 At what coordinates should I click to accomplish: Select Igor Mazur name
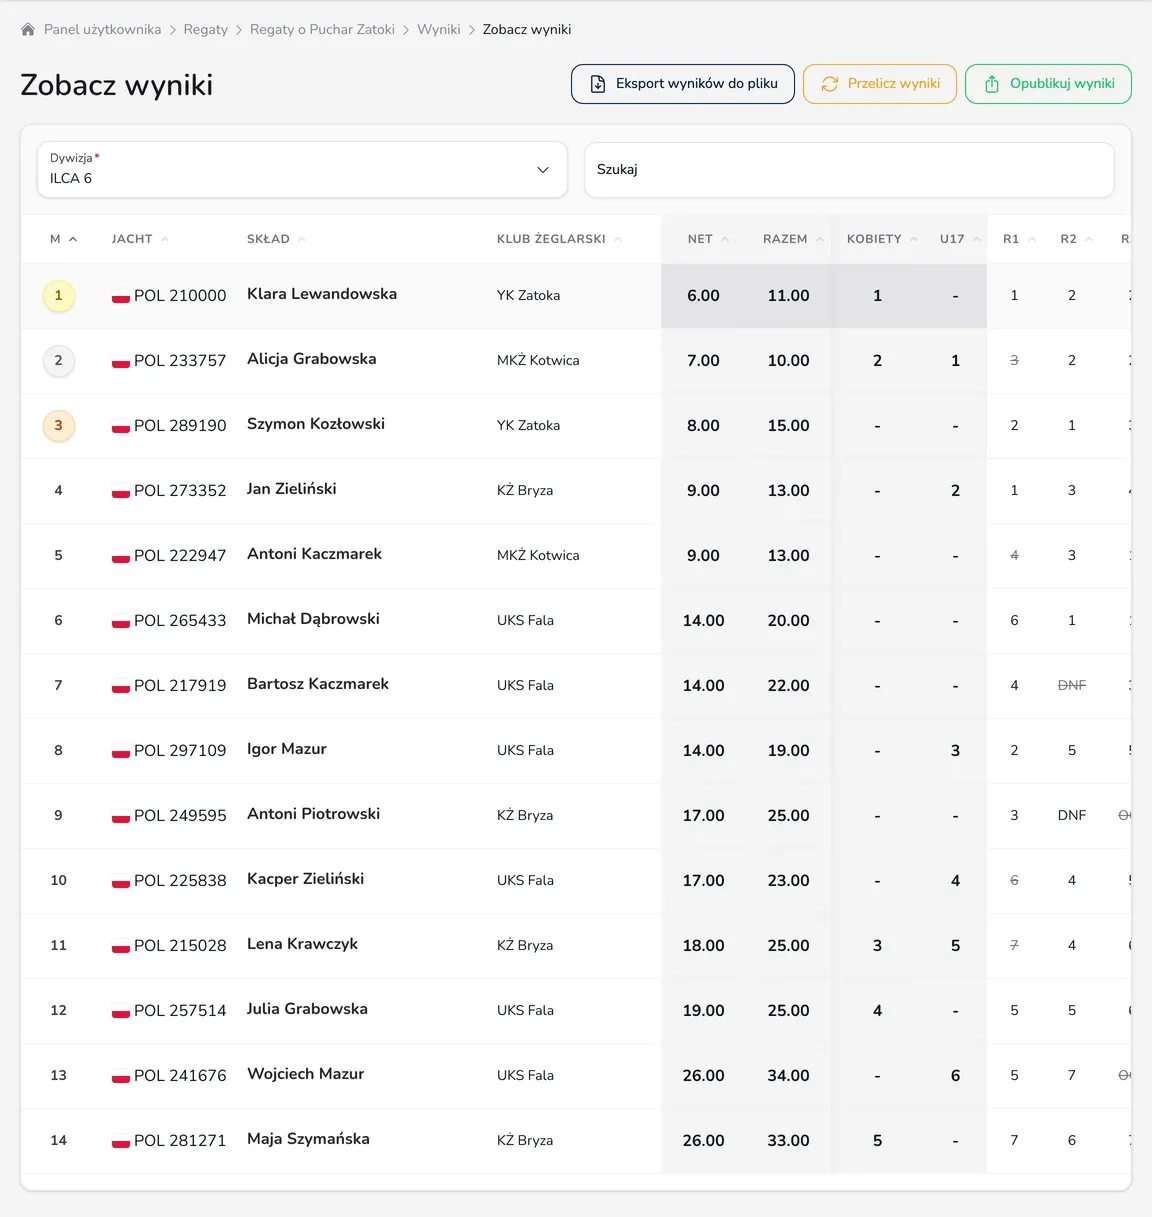pyautogui.click(x=287, y=749)
